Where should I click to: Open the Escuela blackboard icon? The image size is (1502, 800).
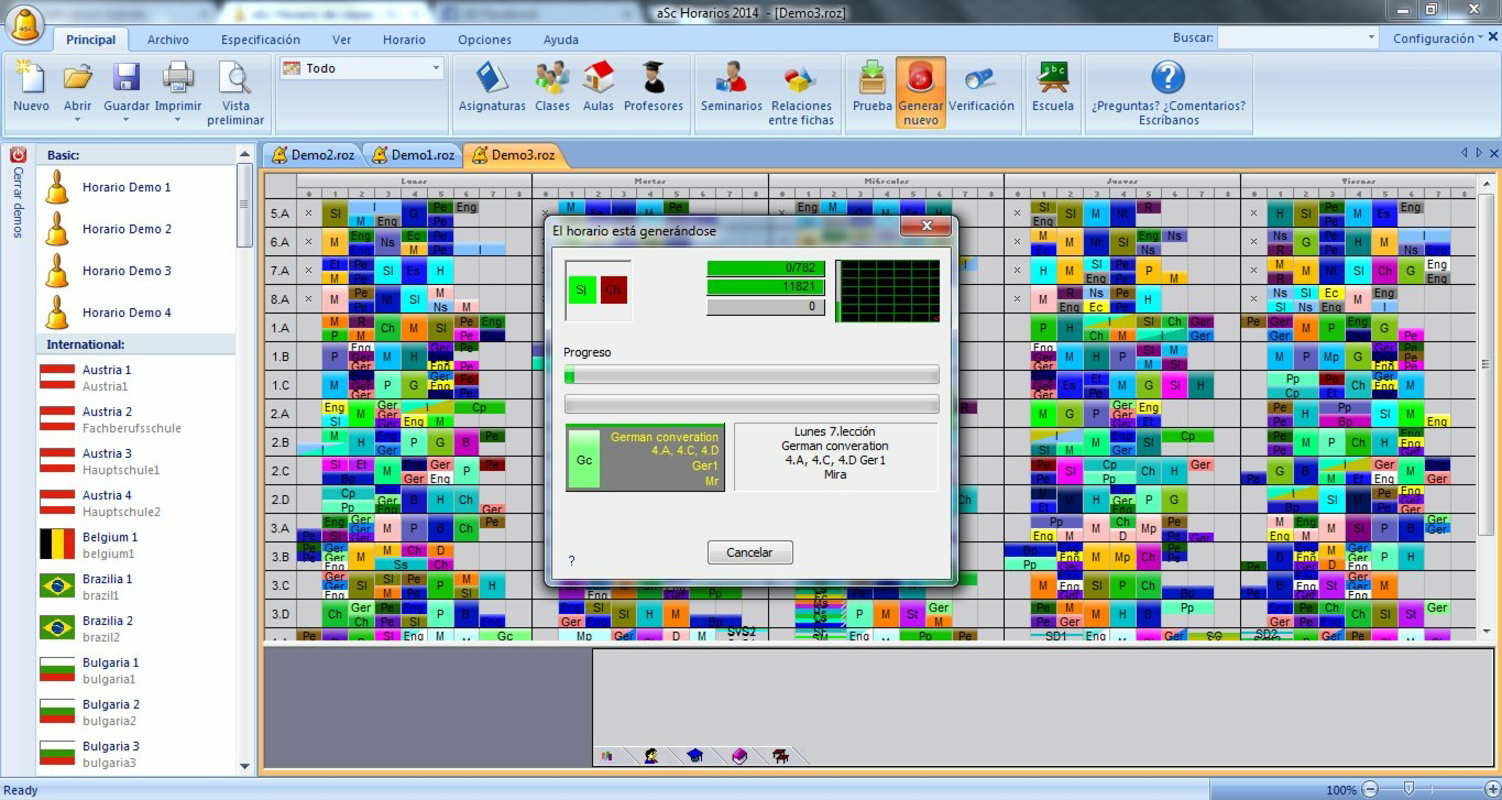[1053, 78]
